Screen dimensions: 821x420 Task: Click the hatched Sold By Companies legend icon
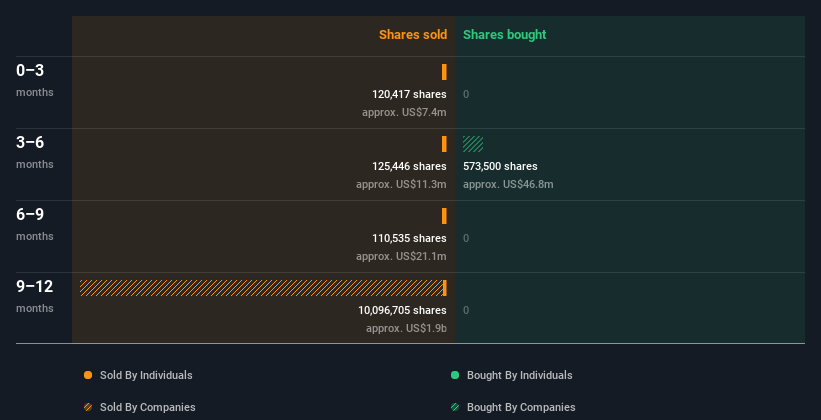point(88,407)
